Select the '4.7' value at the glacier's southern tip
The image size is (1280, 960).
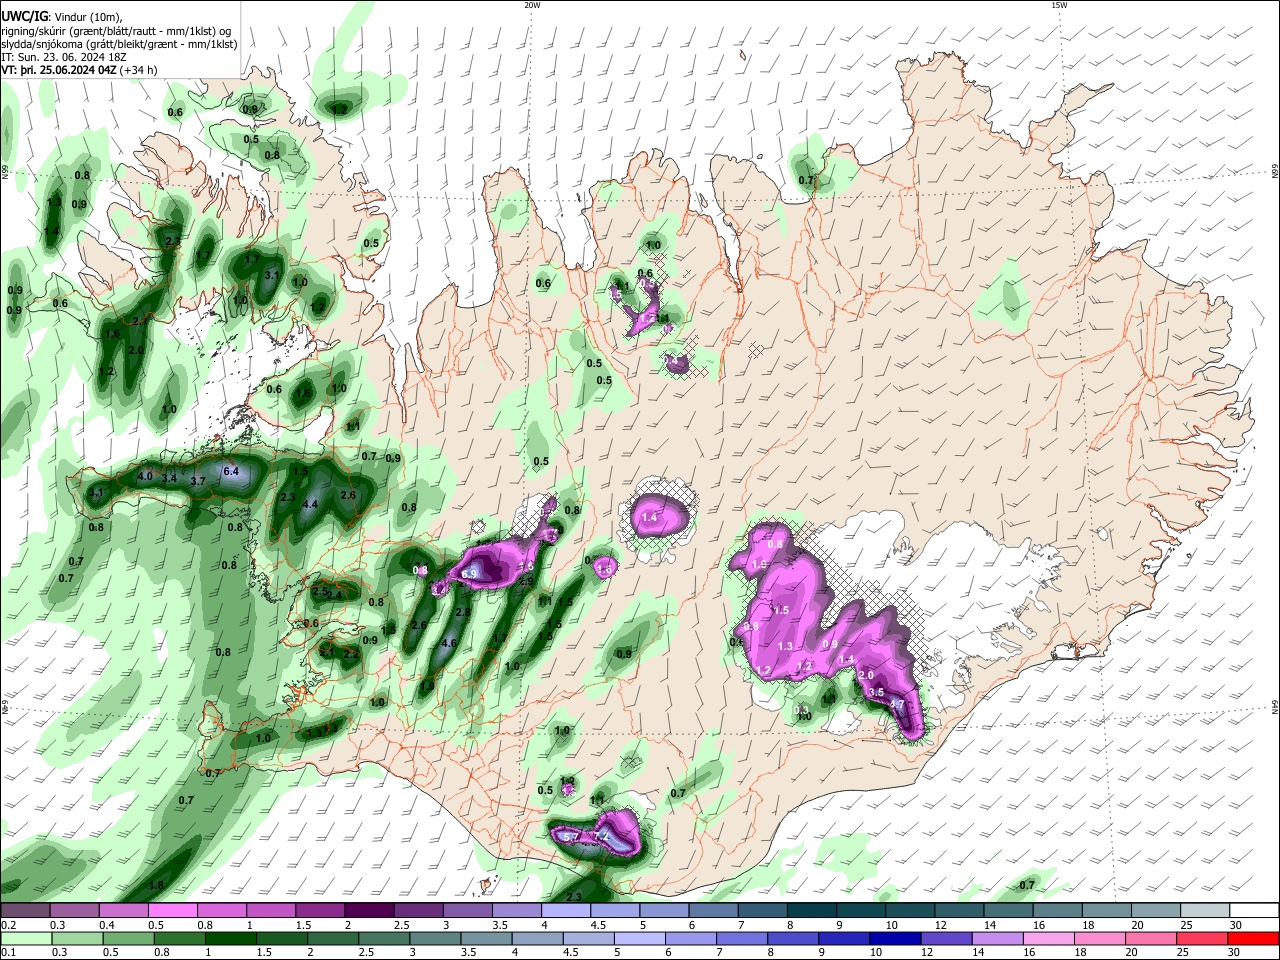click(897, 705)
